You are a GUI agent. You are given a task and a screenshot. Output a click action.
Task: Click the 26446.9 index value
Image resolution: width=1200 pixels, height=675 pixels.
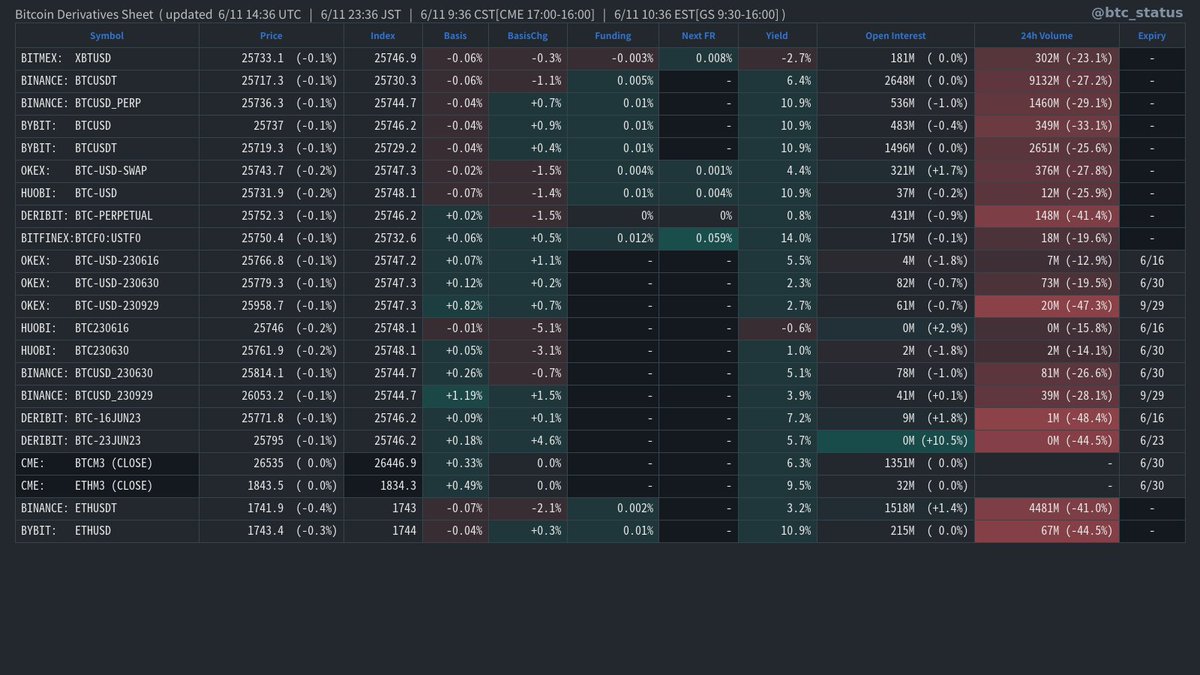coord(395,463)
